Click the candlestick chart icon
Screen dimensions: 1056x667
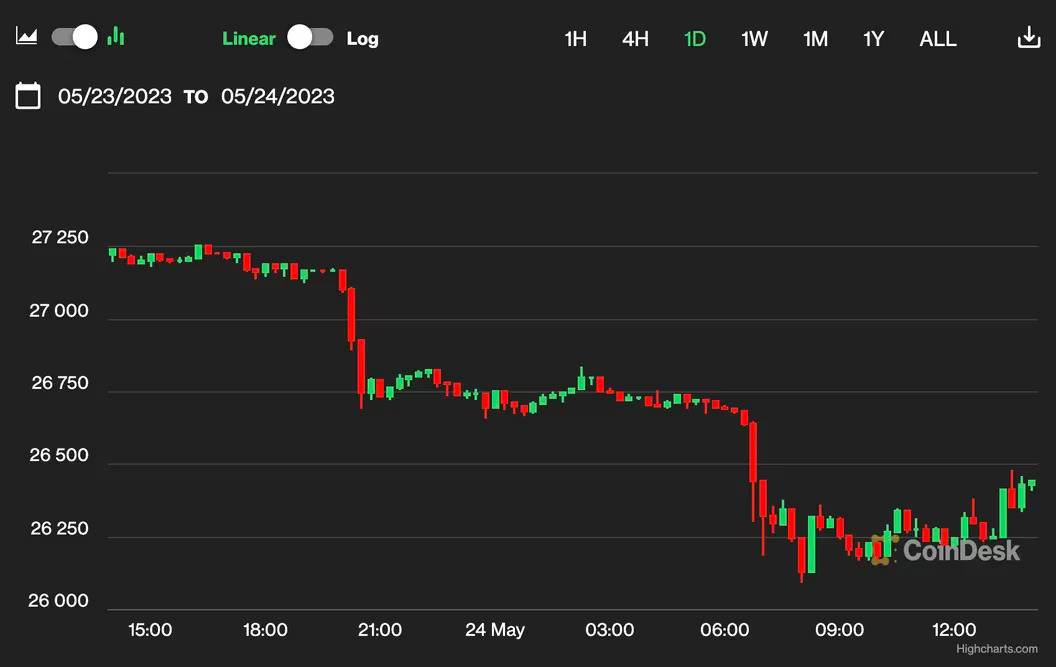(116, 37)
